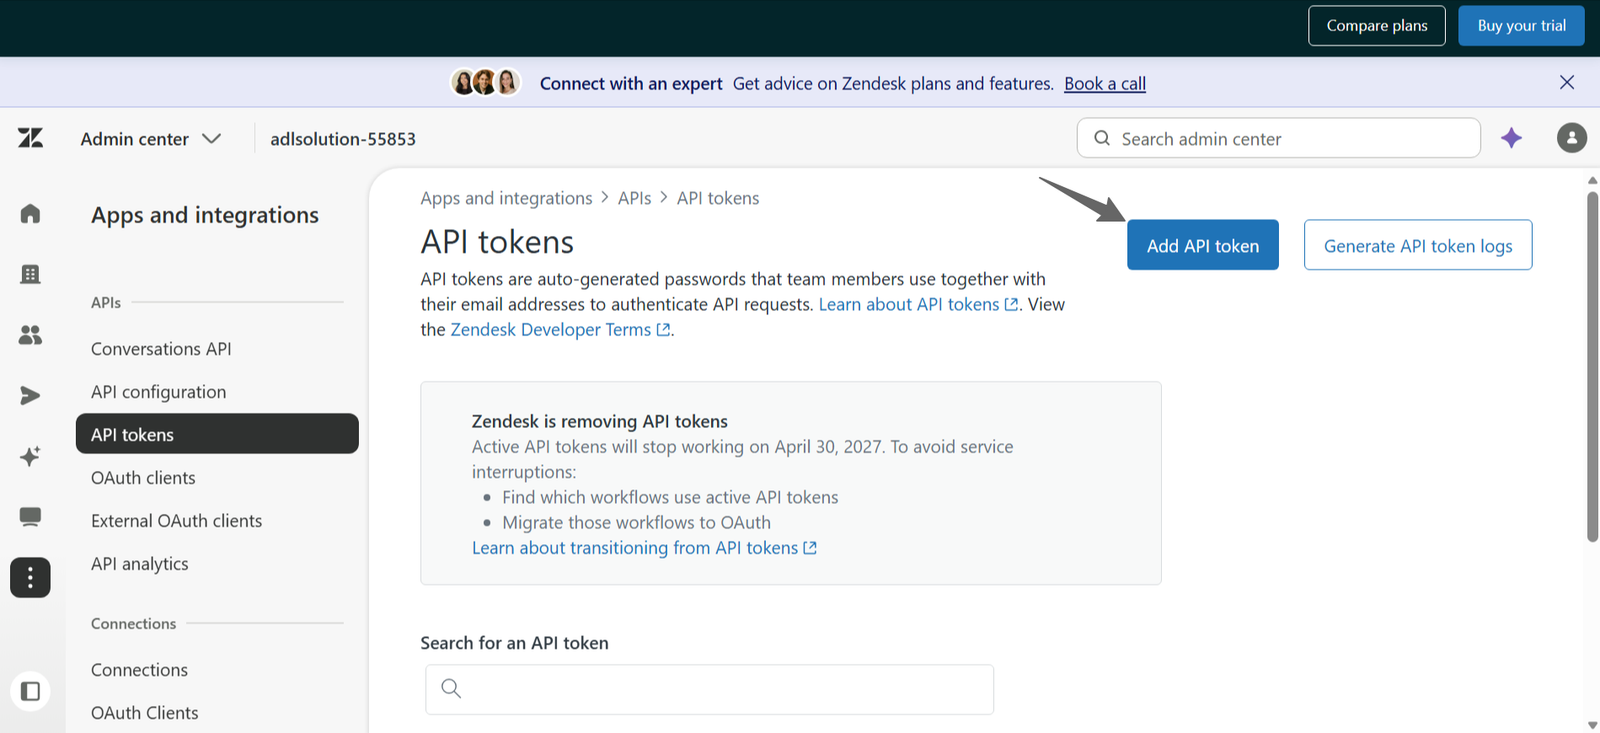Follow the Book a call link
The width and height of the screenshot is (1600, 733).
tap(1105, 84)
